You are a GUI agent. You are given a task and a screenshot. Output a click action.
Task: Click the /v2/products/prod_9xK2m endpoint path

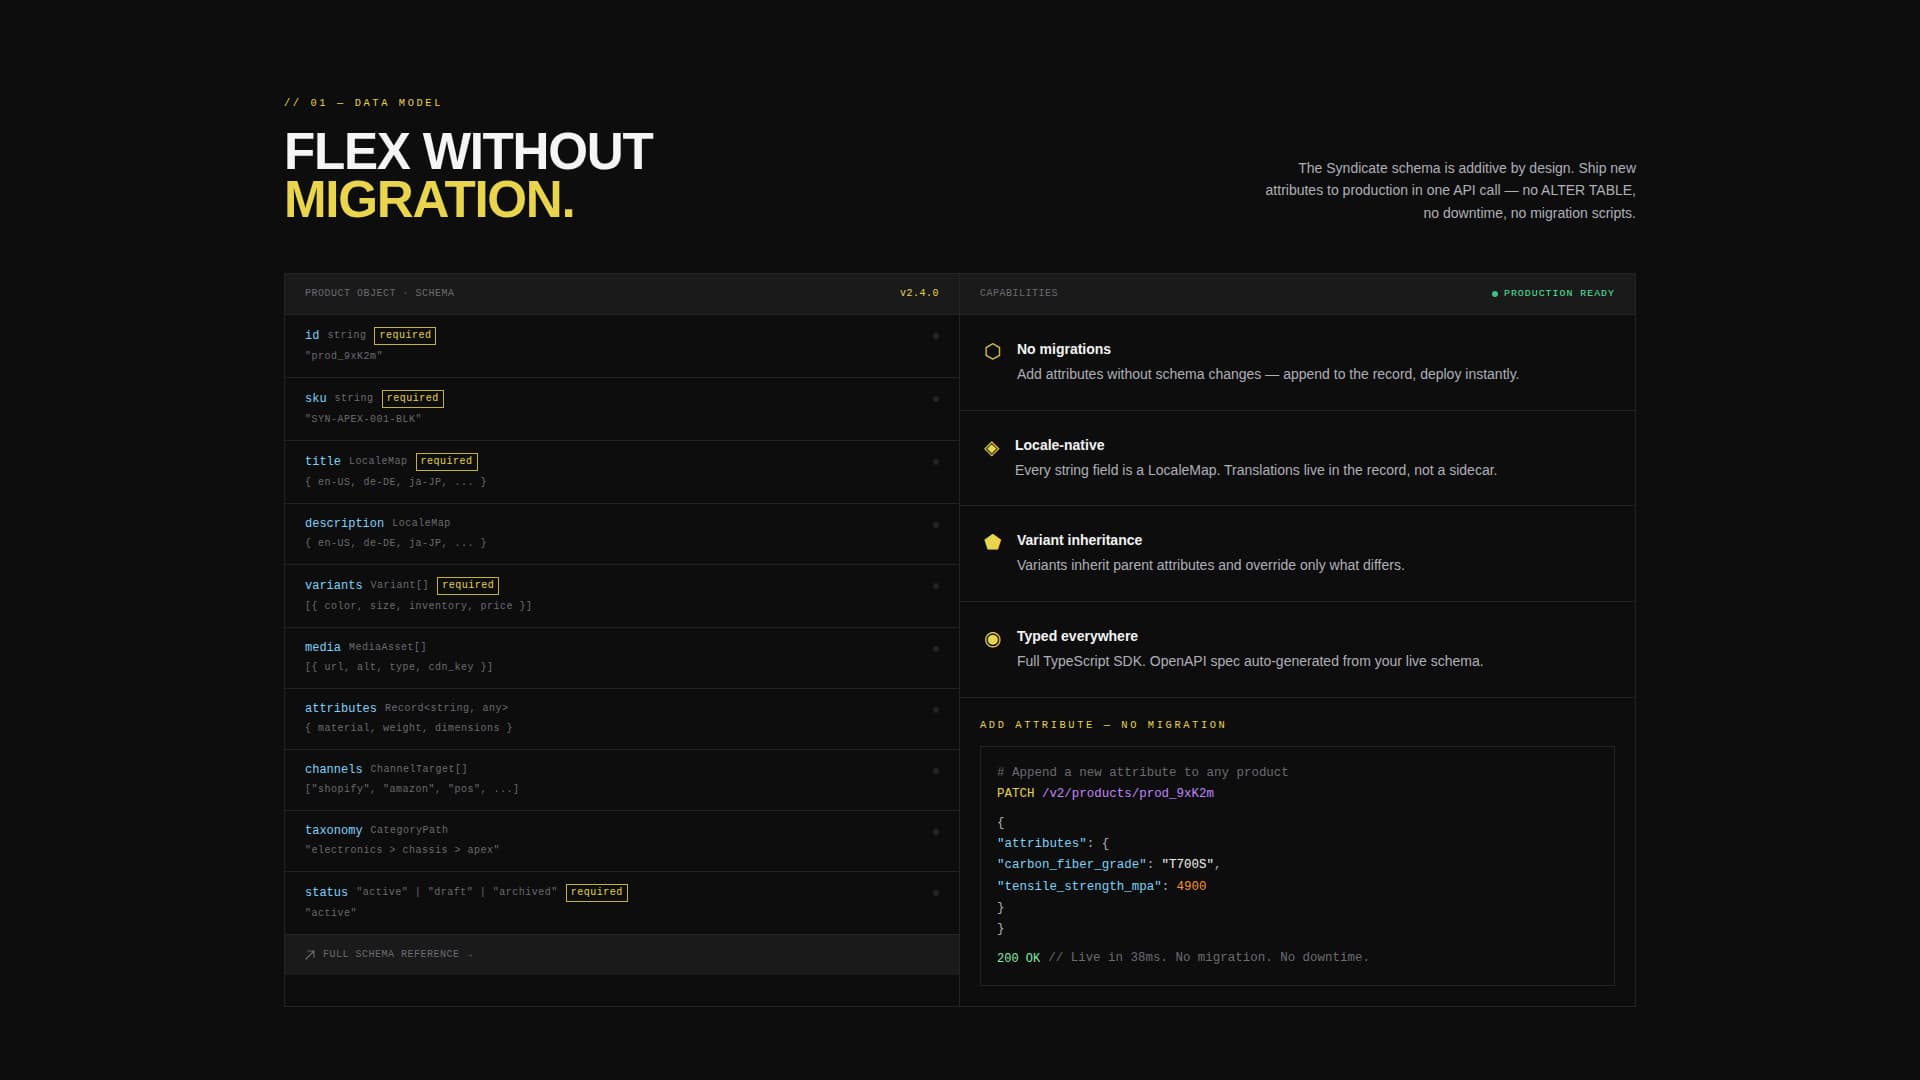tap(1127, 793)
